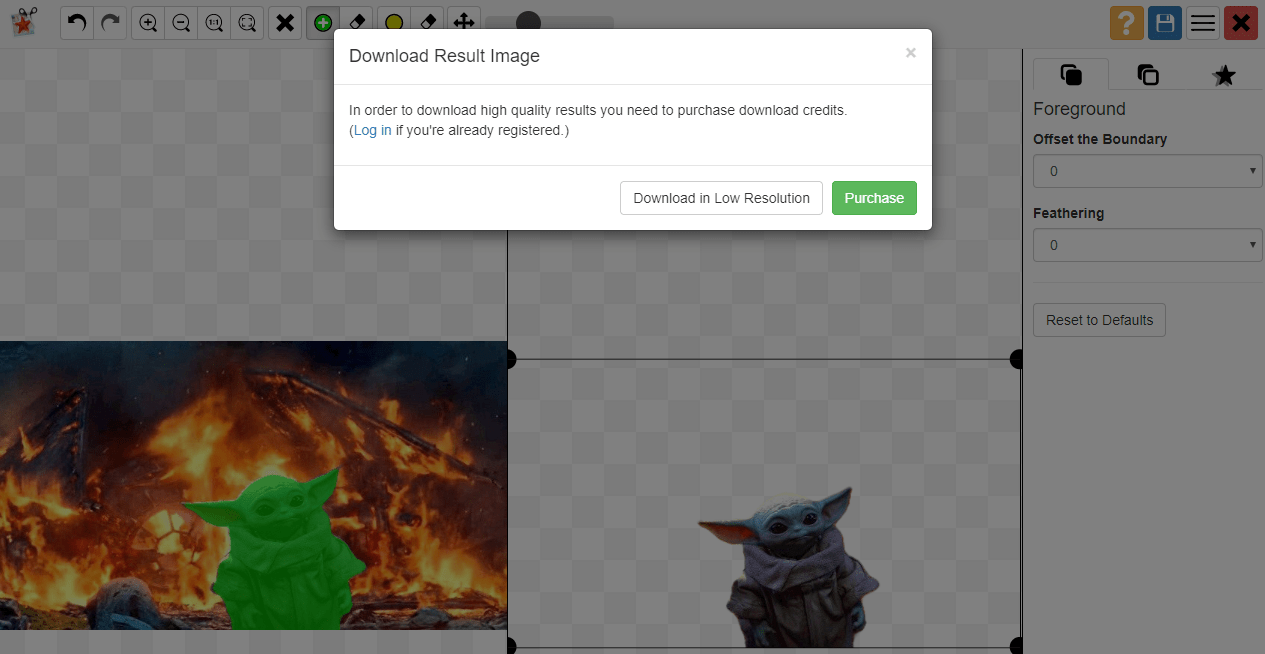This screenshot has width=1265, height=654.
Task: Switch to the star Shadow tab
Action: point(1224,75)
